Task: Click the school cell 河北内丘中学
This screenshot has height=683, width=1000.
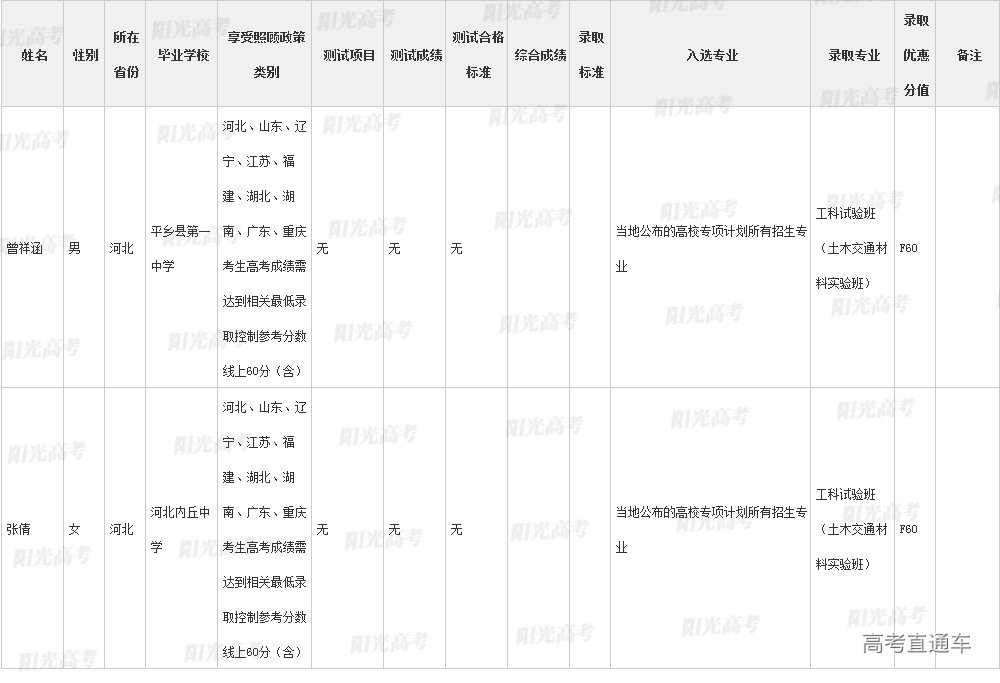Action: [180, 529]
